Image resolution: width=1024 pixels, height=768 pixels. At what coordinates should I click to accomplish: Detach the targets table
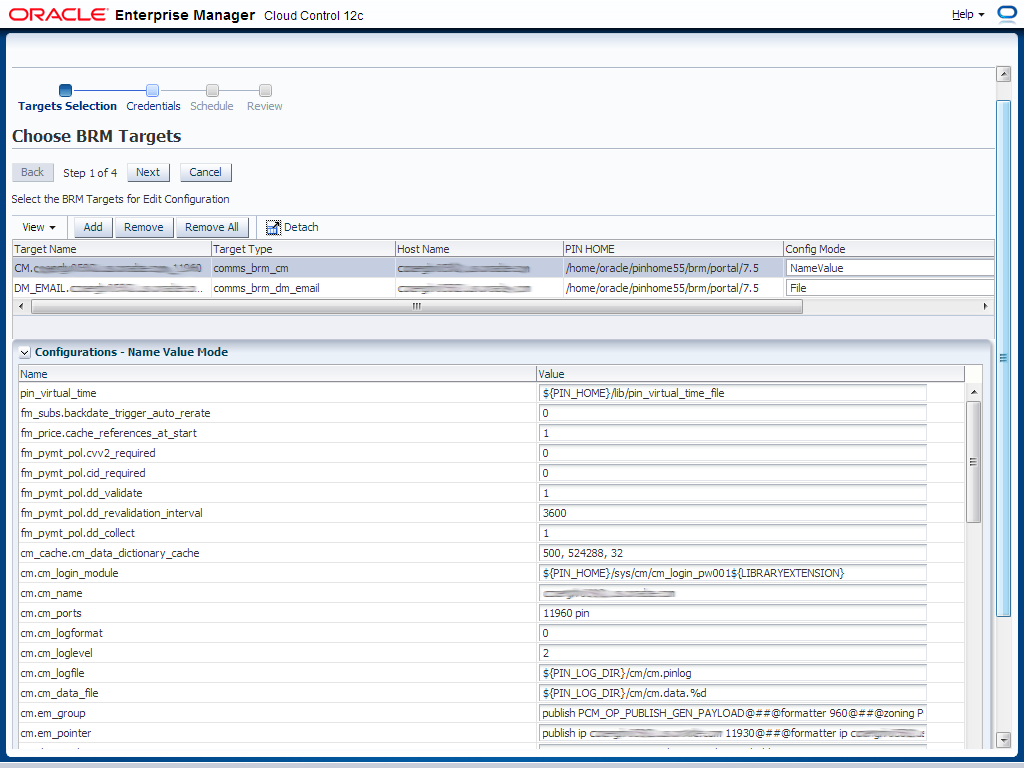pos(292,227)
